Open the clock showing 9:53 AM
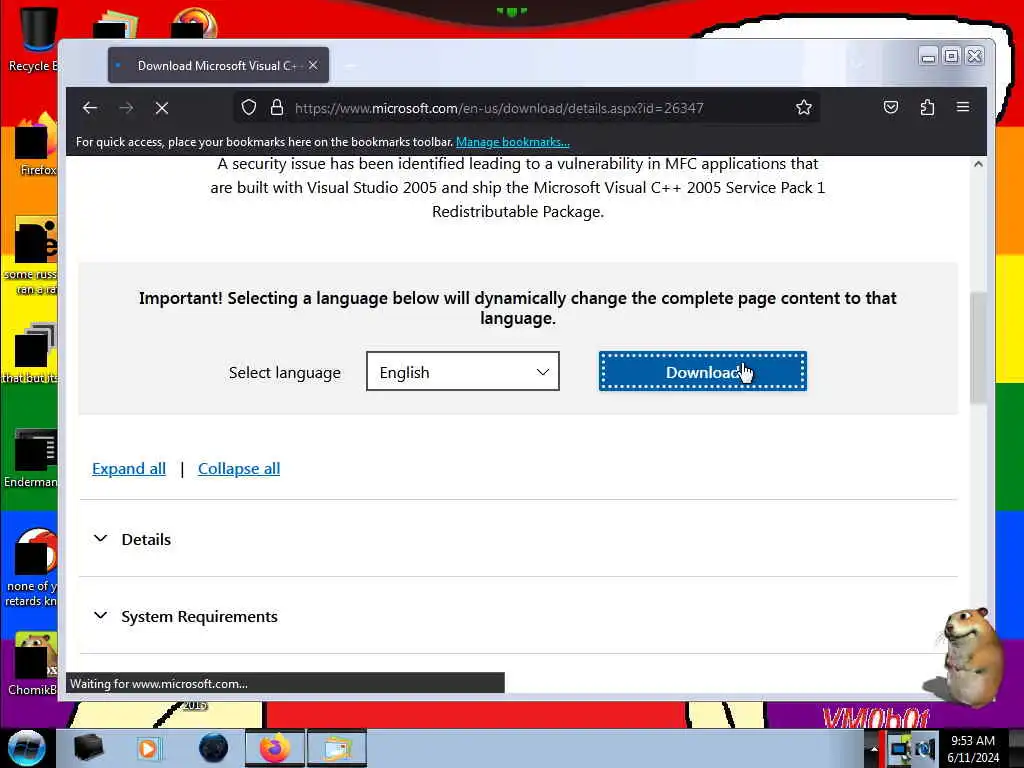 [973, 749]
